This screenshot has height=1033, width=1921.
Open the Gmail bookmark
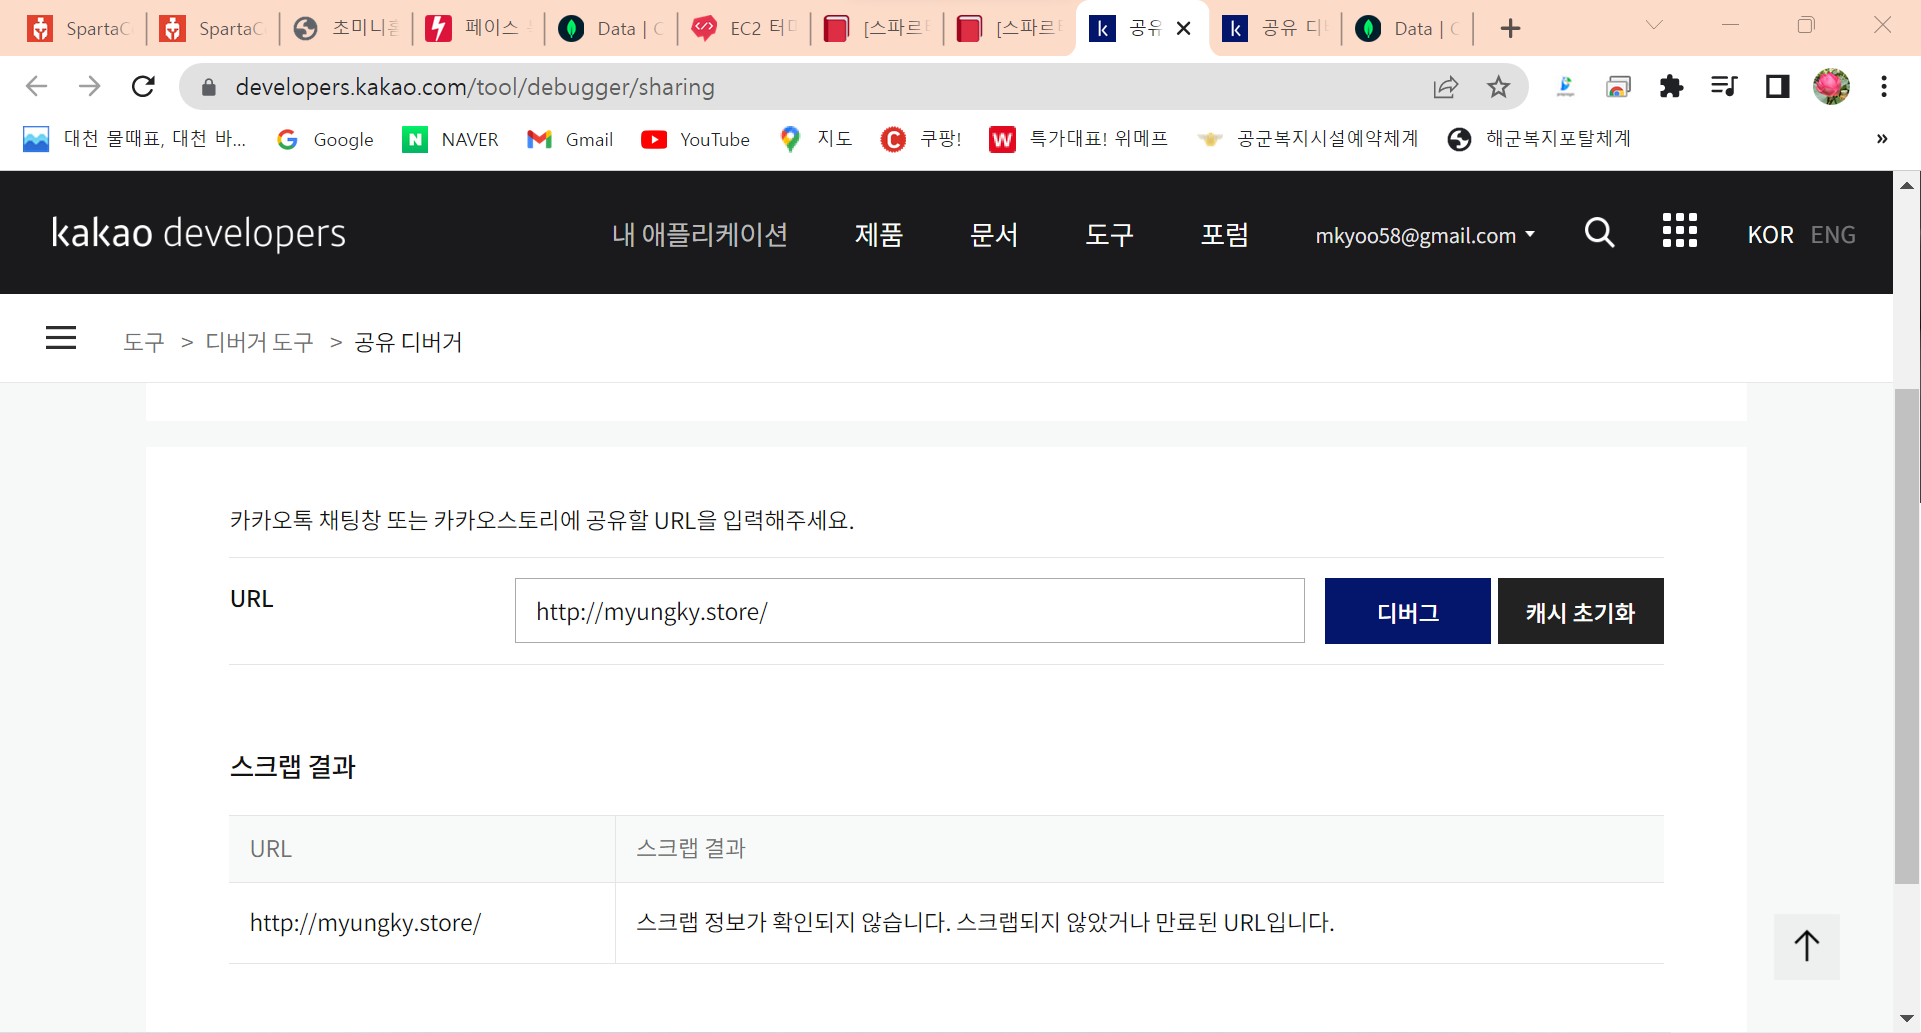click(x=570, y=139)
